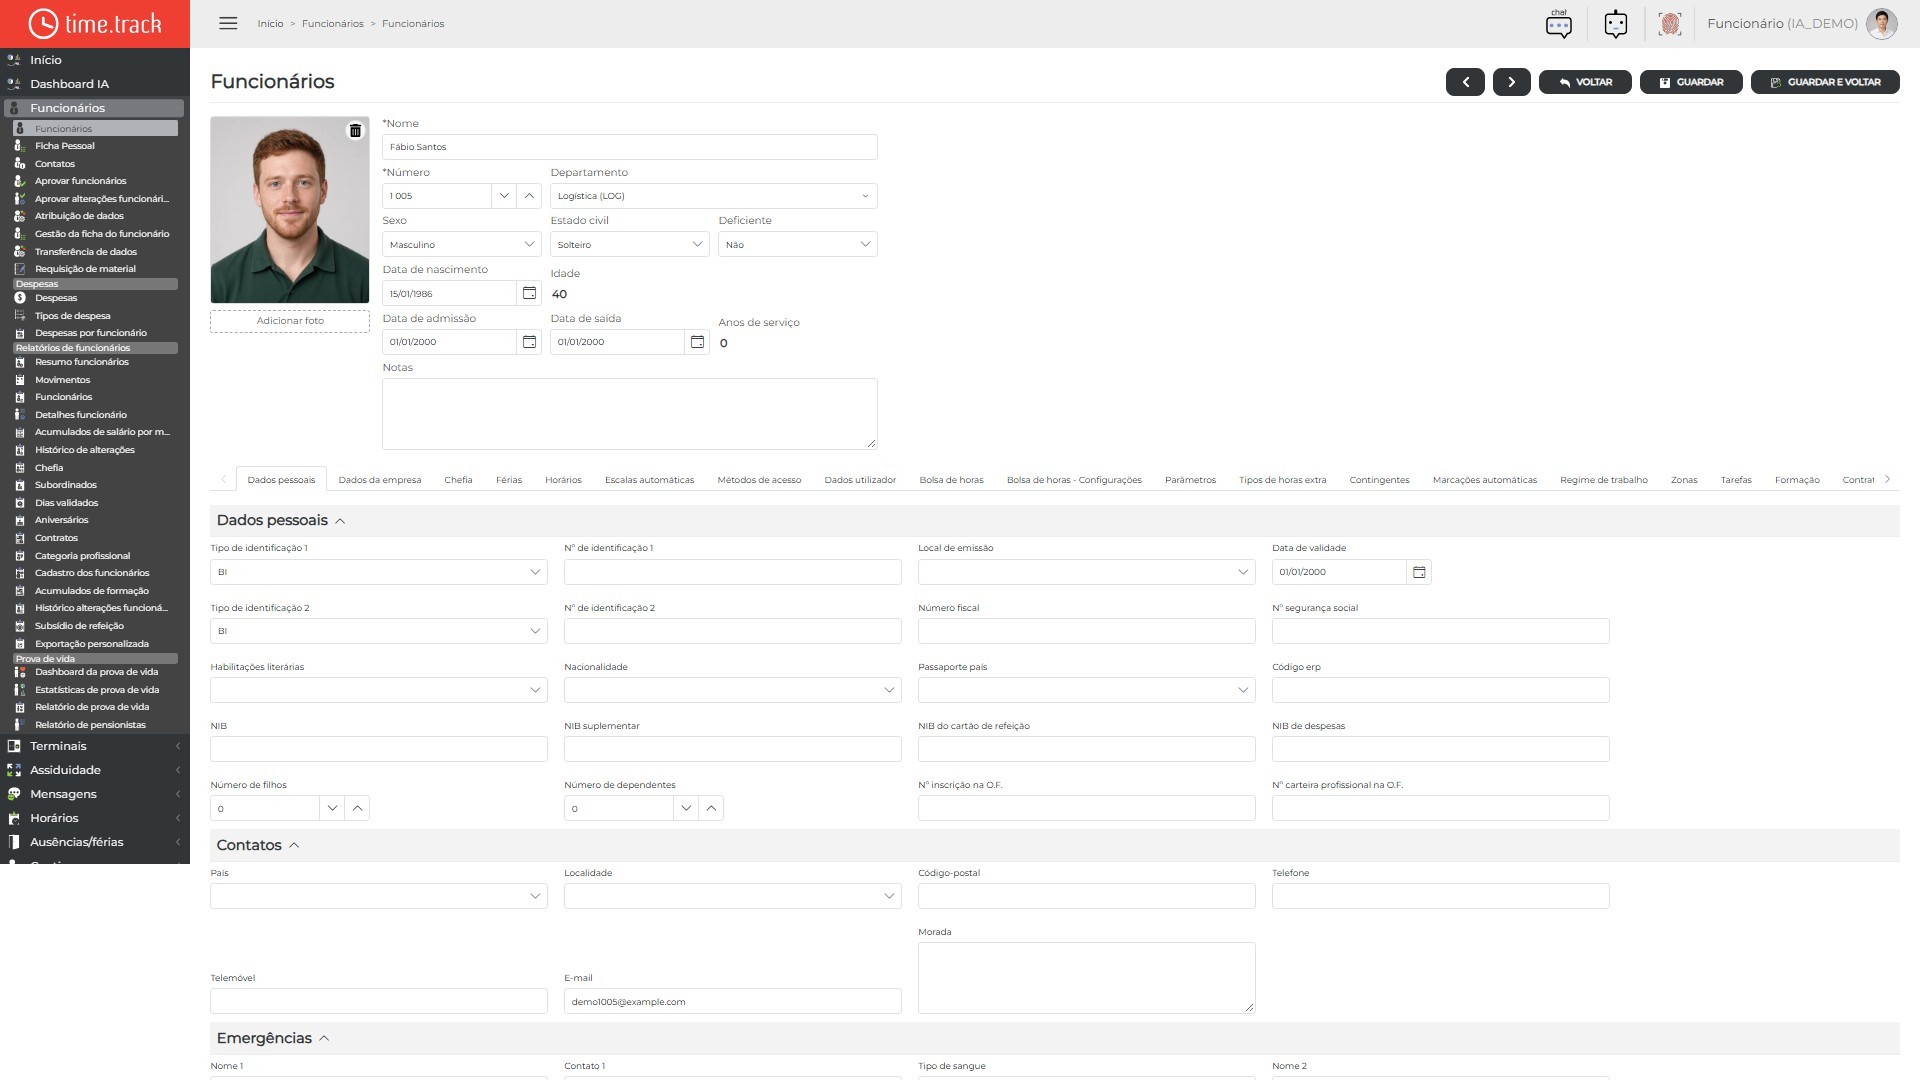Click the GUARDAR E VOLTAR button
The image size is (1920, 1080).
click(x=1825, y=82)
